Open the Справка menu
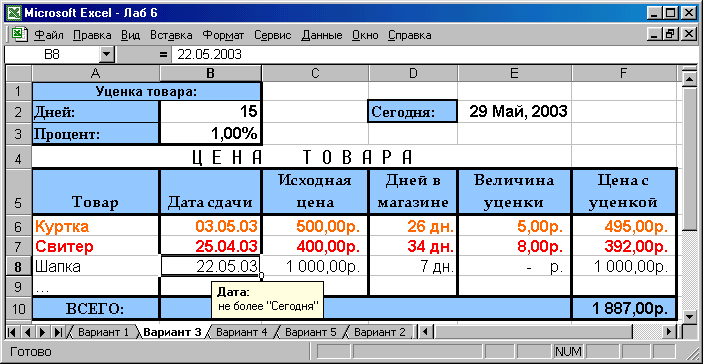This screenshot has width=703, height=364. click(x=409, y=35)
